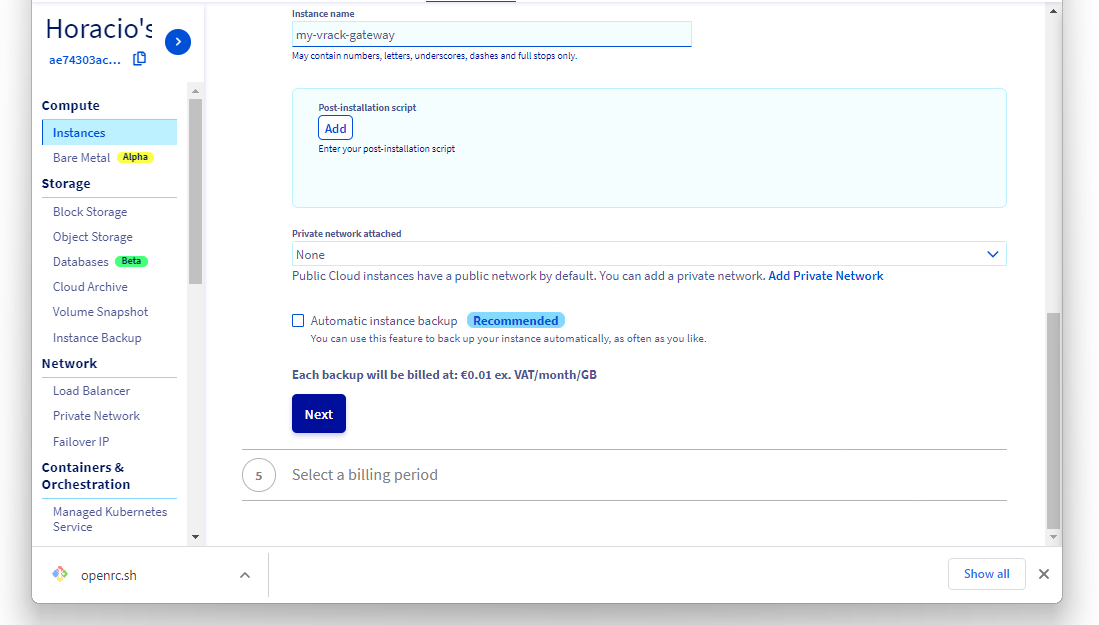Click the blue sidebar arrow circle button
Screen dimensions: 1099x625
pyautogui.click(x=178, y=41)
